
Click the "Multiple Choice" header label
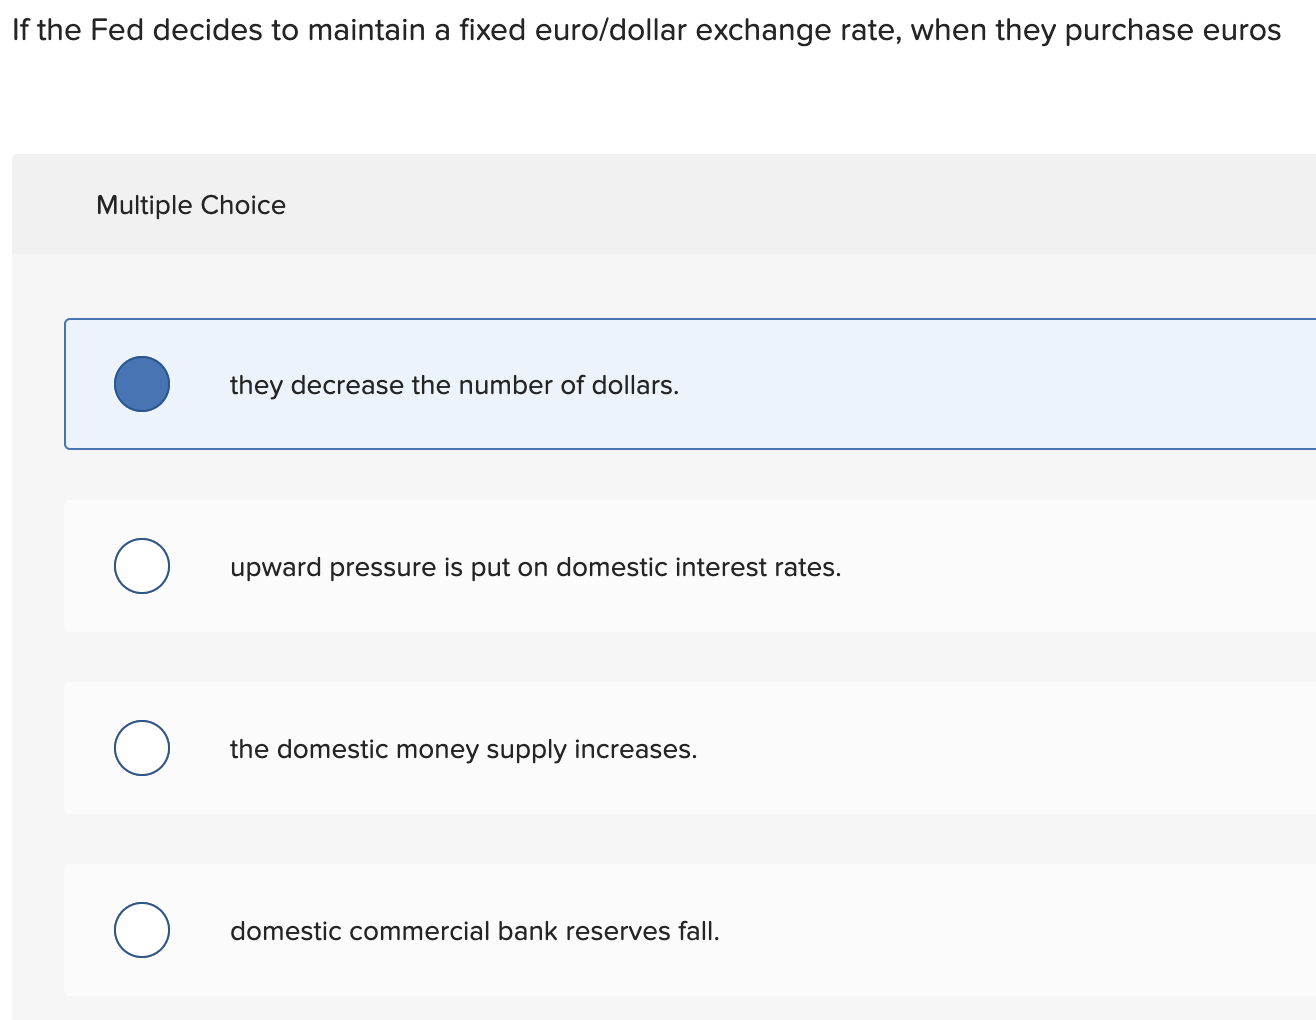click(x=191, y=205)
